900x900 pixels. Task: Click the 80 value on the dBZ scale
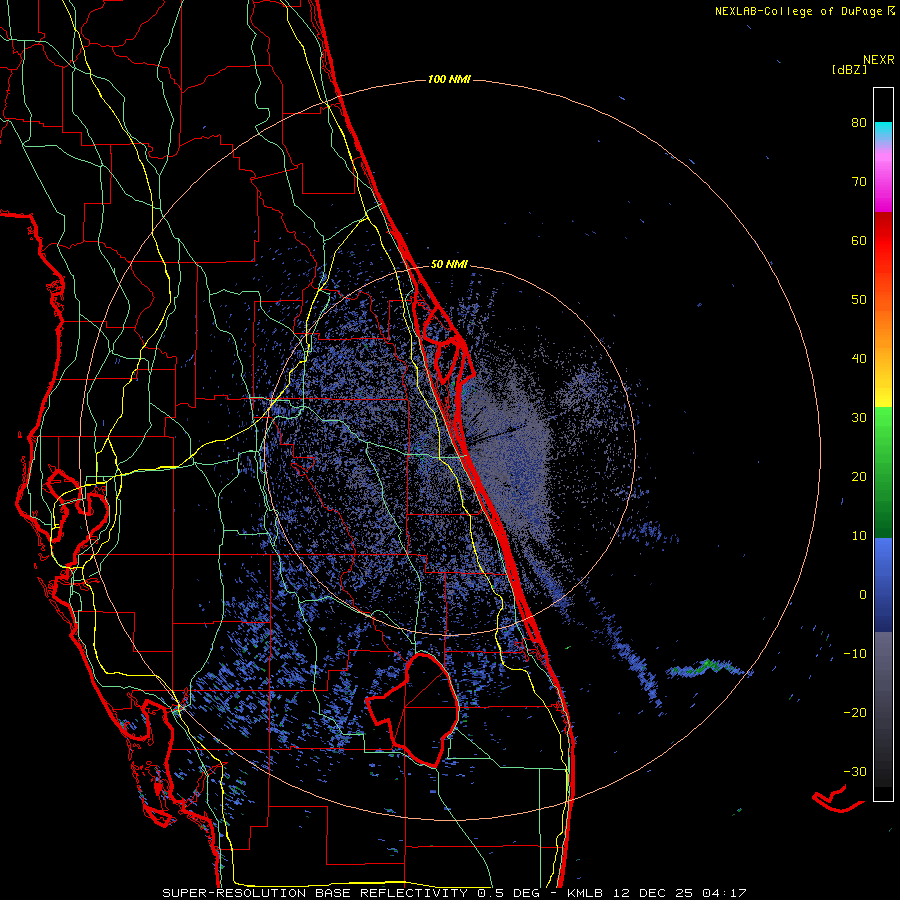coord(859,123)
